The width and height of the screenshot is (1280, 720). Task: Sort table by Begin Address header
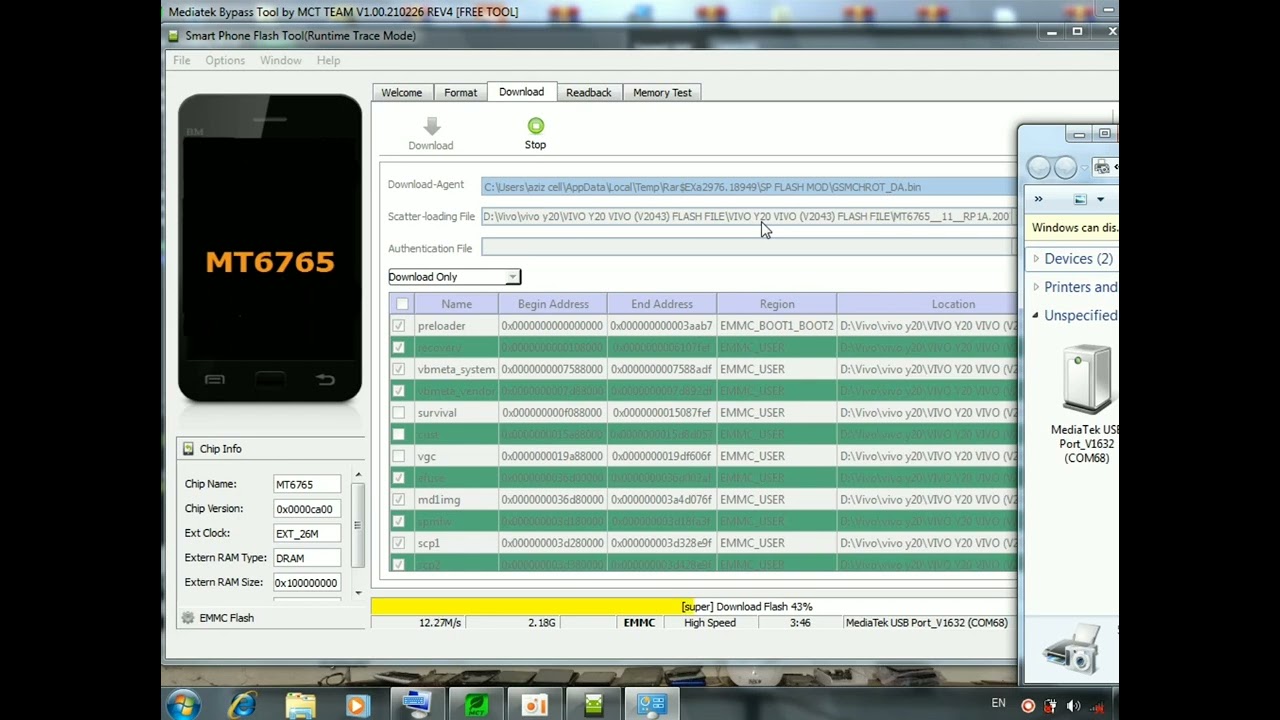[553, 304]
